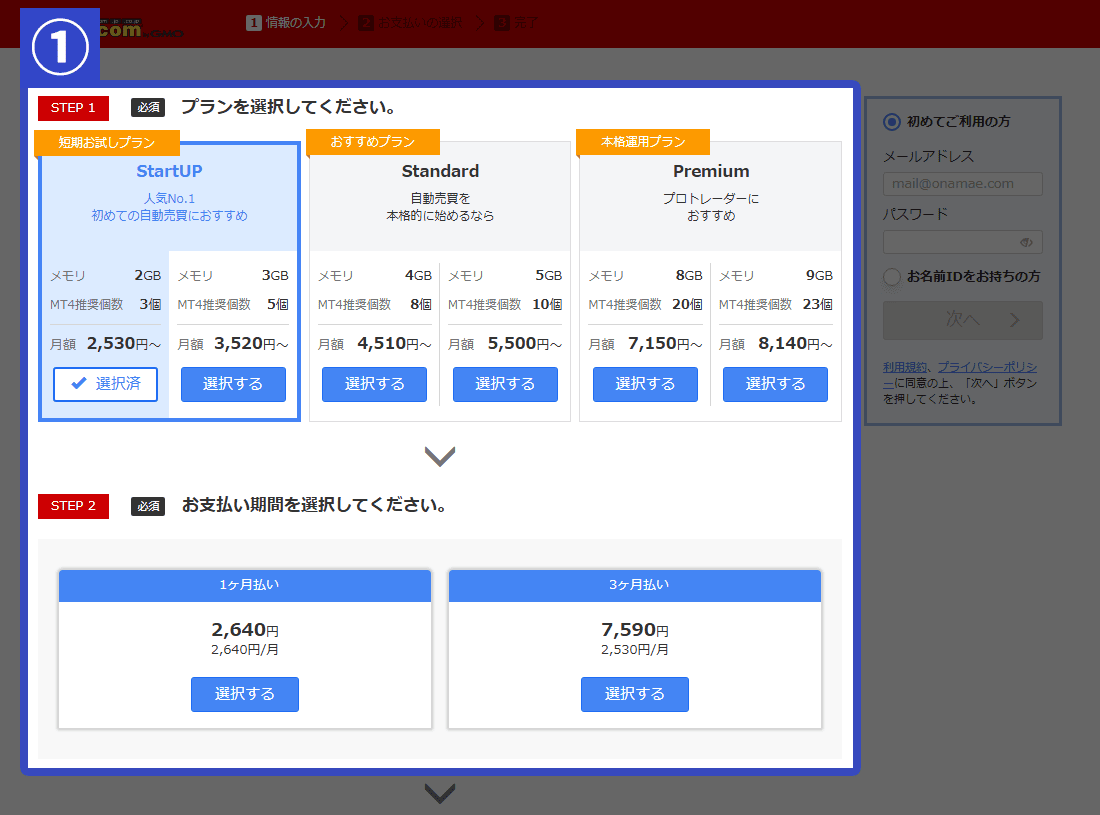This screenshot has width=1100, height=815.
Task: Select お名前IDをお持ちの方 radio button
Action: point(892,277)
